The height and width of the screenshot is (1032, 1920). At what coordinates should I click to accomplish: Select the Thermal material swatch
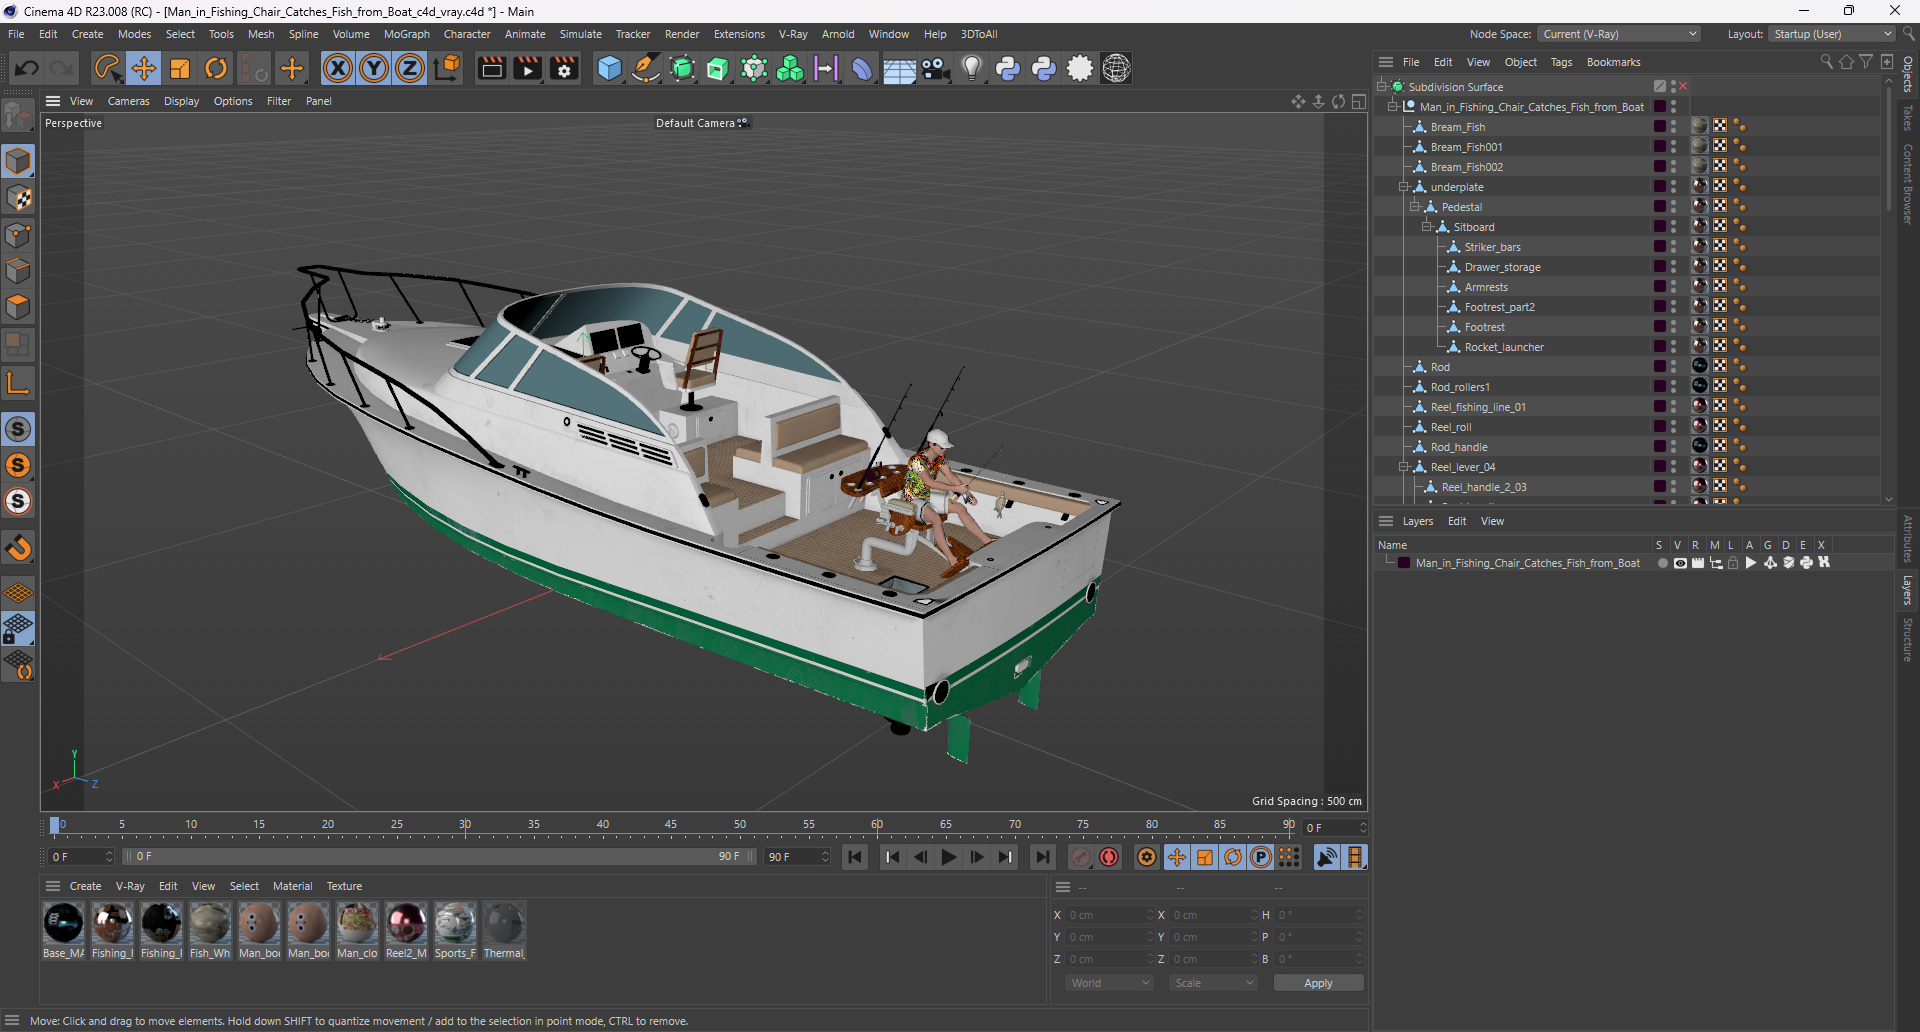(x=504, y=930)
